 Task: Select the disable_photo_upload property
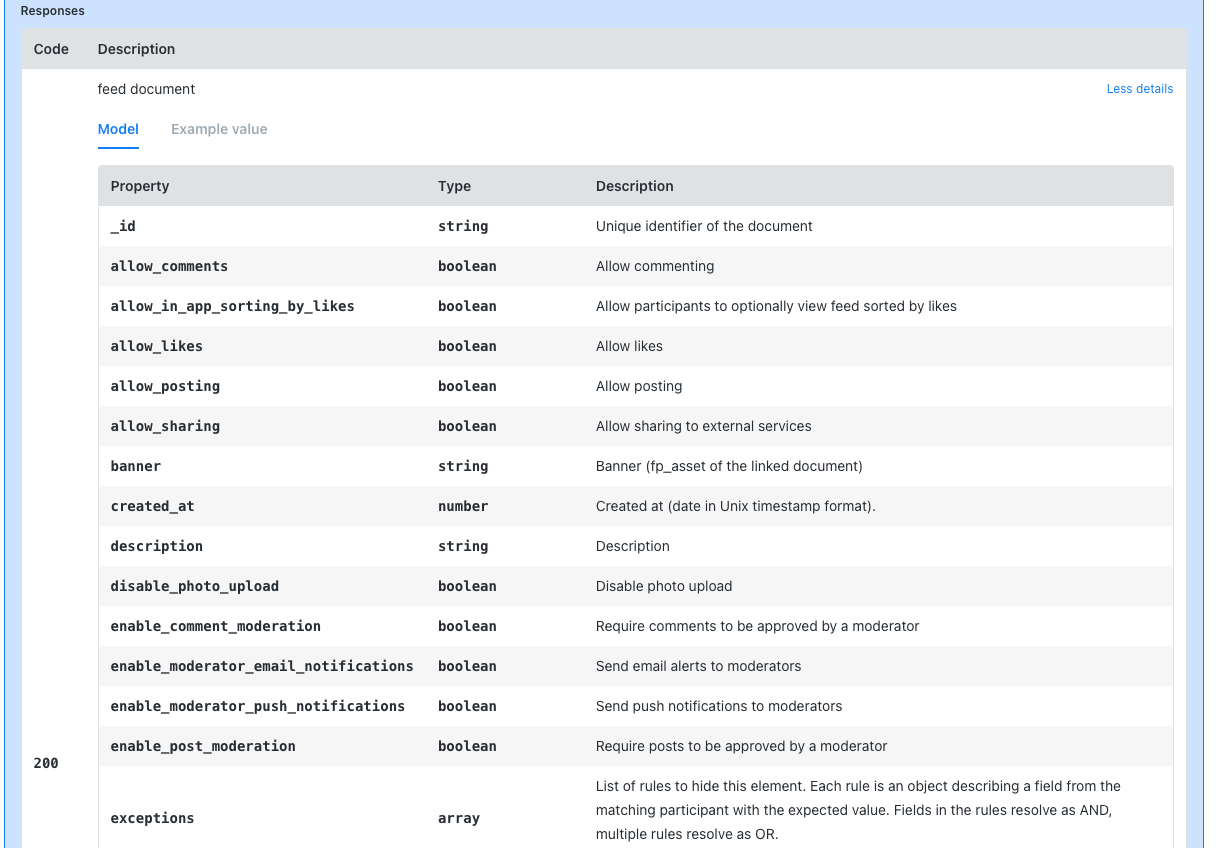click(194, 586)
